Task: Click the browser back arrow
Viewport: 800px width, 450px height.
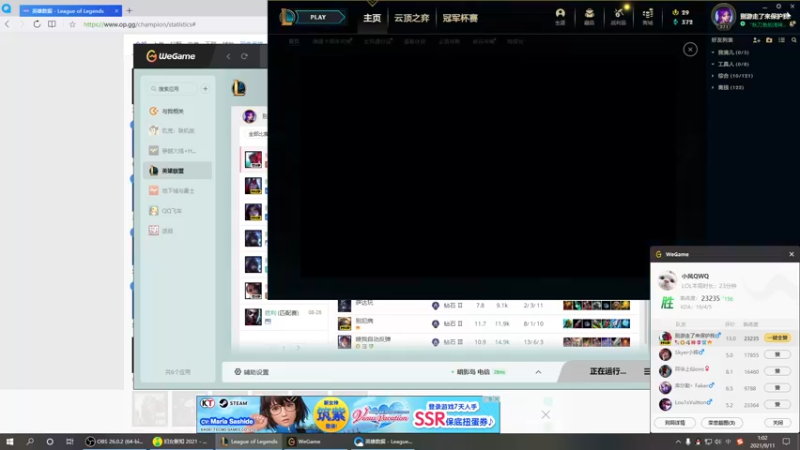Action: 7,24
